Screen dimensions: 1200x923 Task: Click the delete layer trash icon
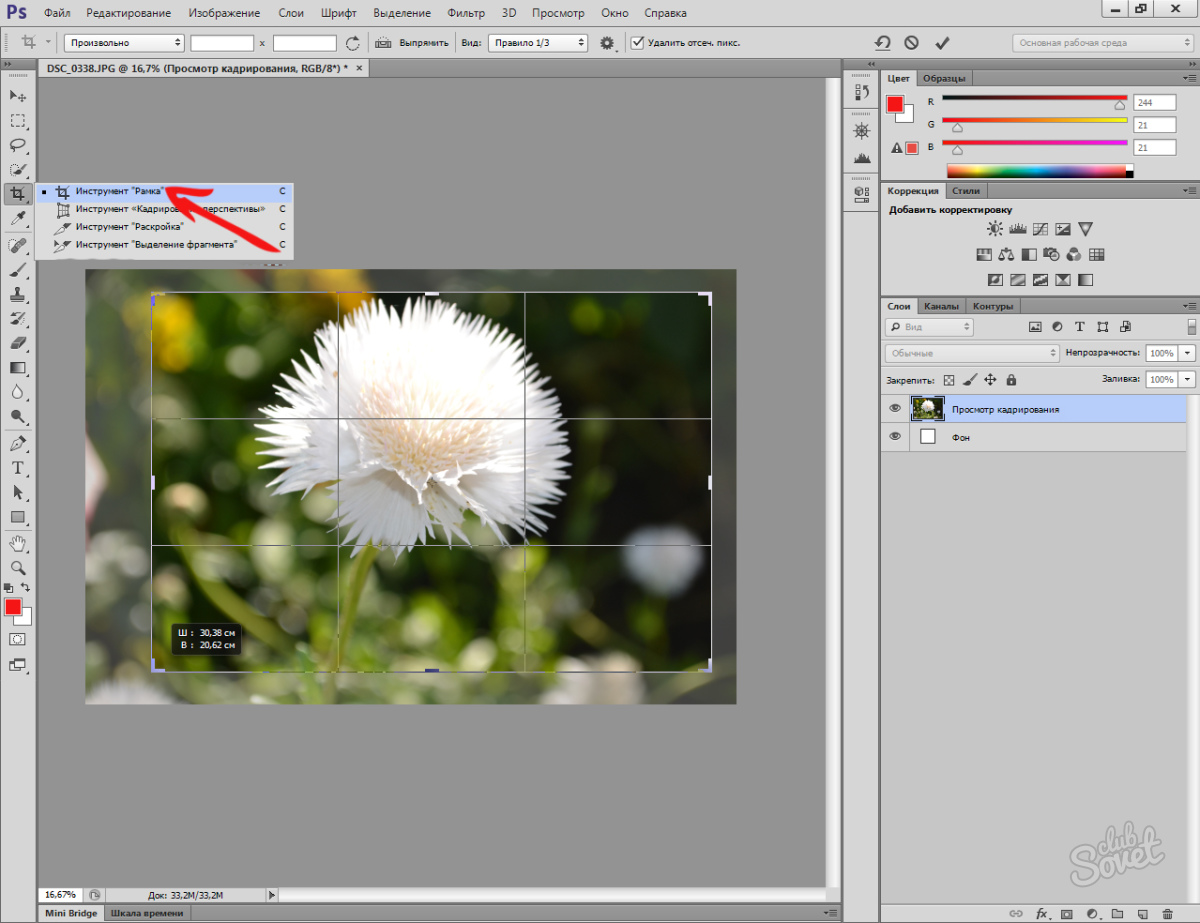pyautogui.click(x=1166, y=914)
